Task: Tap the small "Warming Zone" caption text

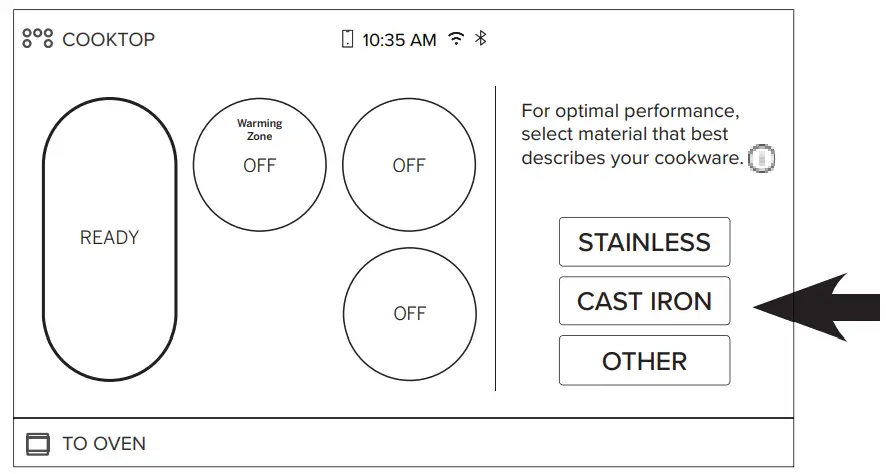Action: coord(259,130)
